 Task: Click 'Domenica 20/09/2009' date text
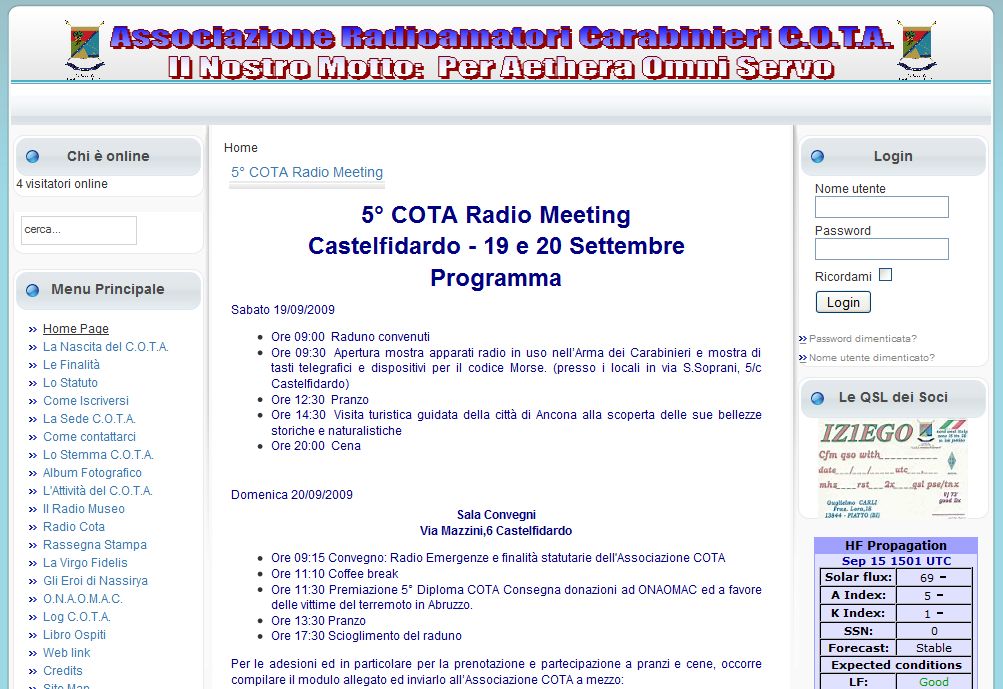click(x=292, y=495)
